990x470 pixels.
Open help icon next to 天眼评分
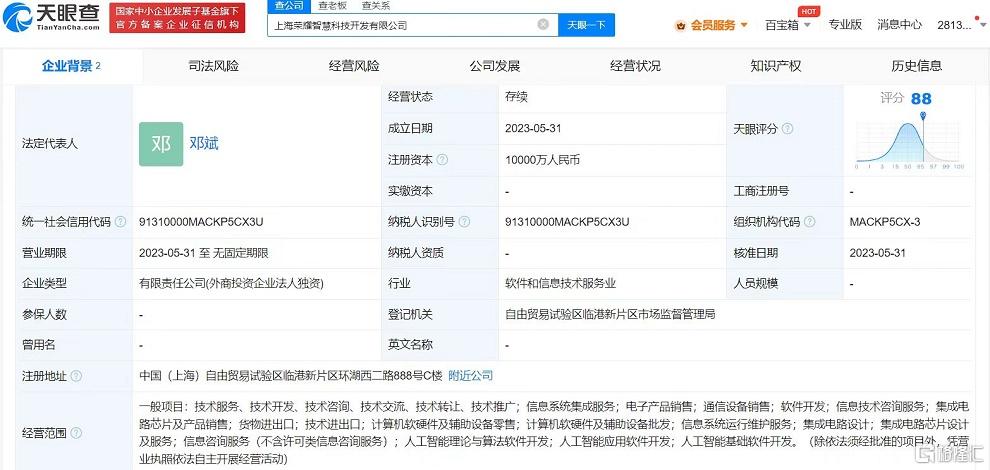point(787,128)
